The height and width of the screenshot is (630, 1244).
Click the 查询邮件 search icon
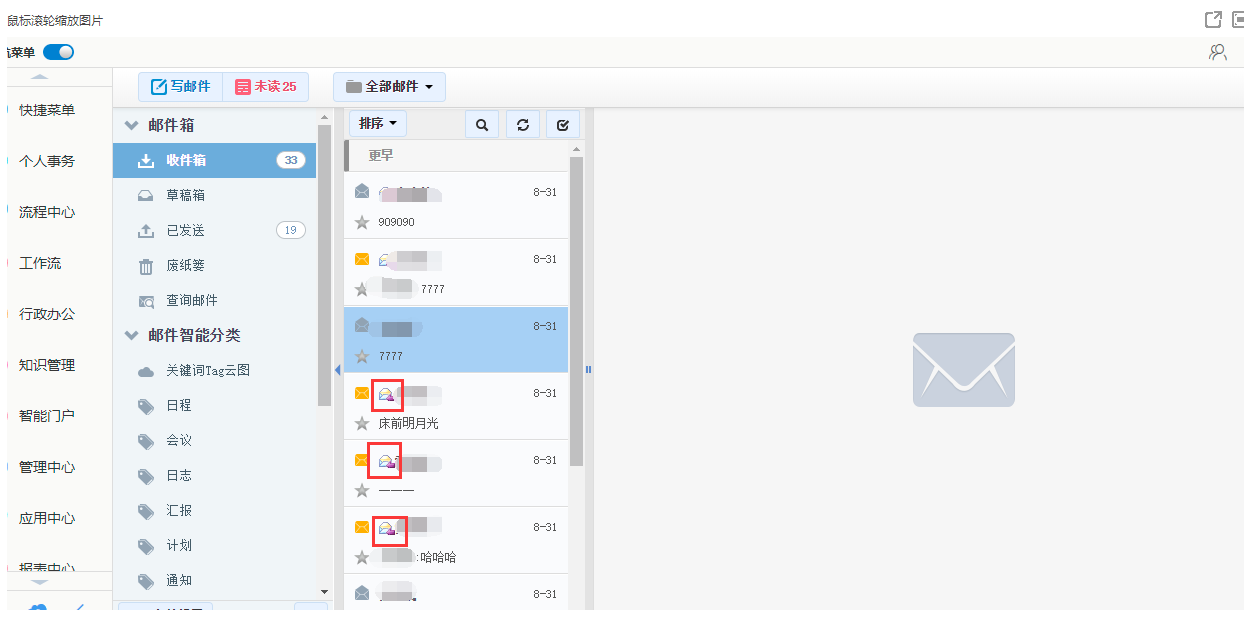coord(146,301)
